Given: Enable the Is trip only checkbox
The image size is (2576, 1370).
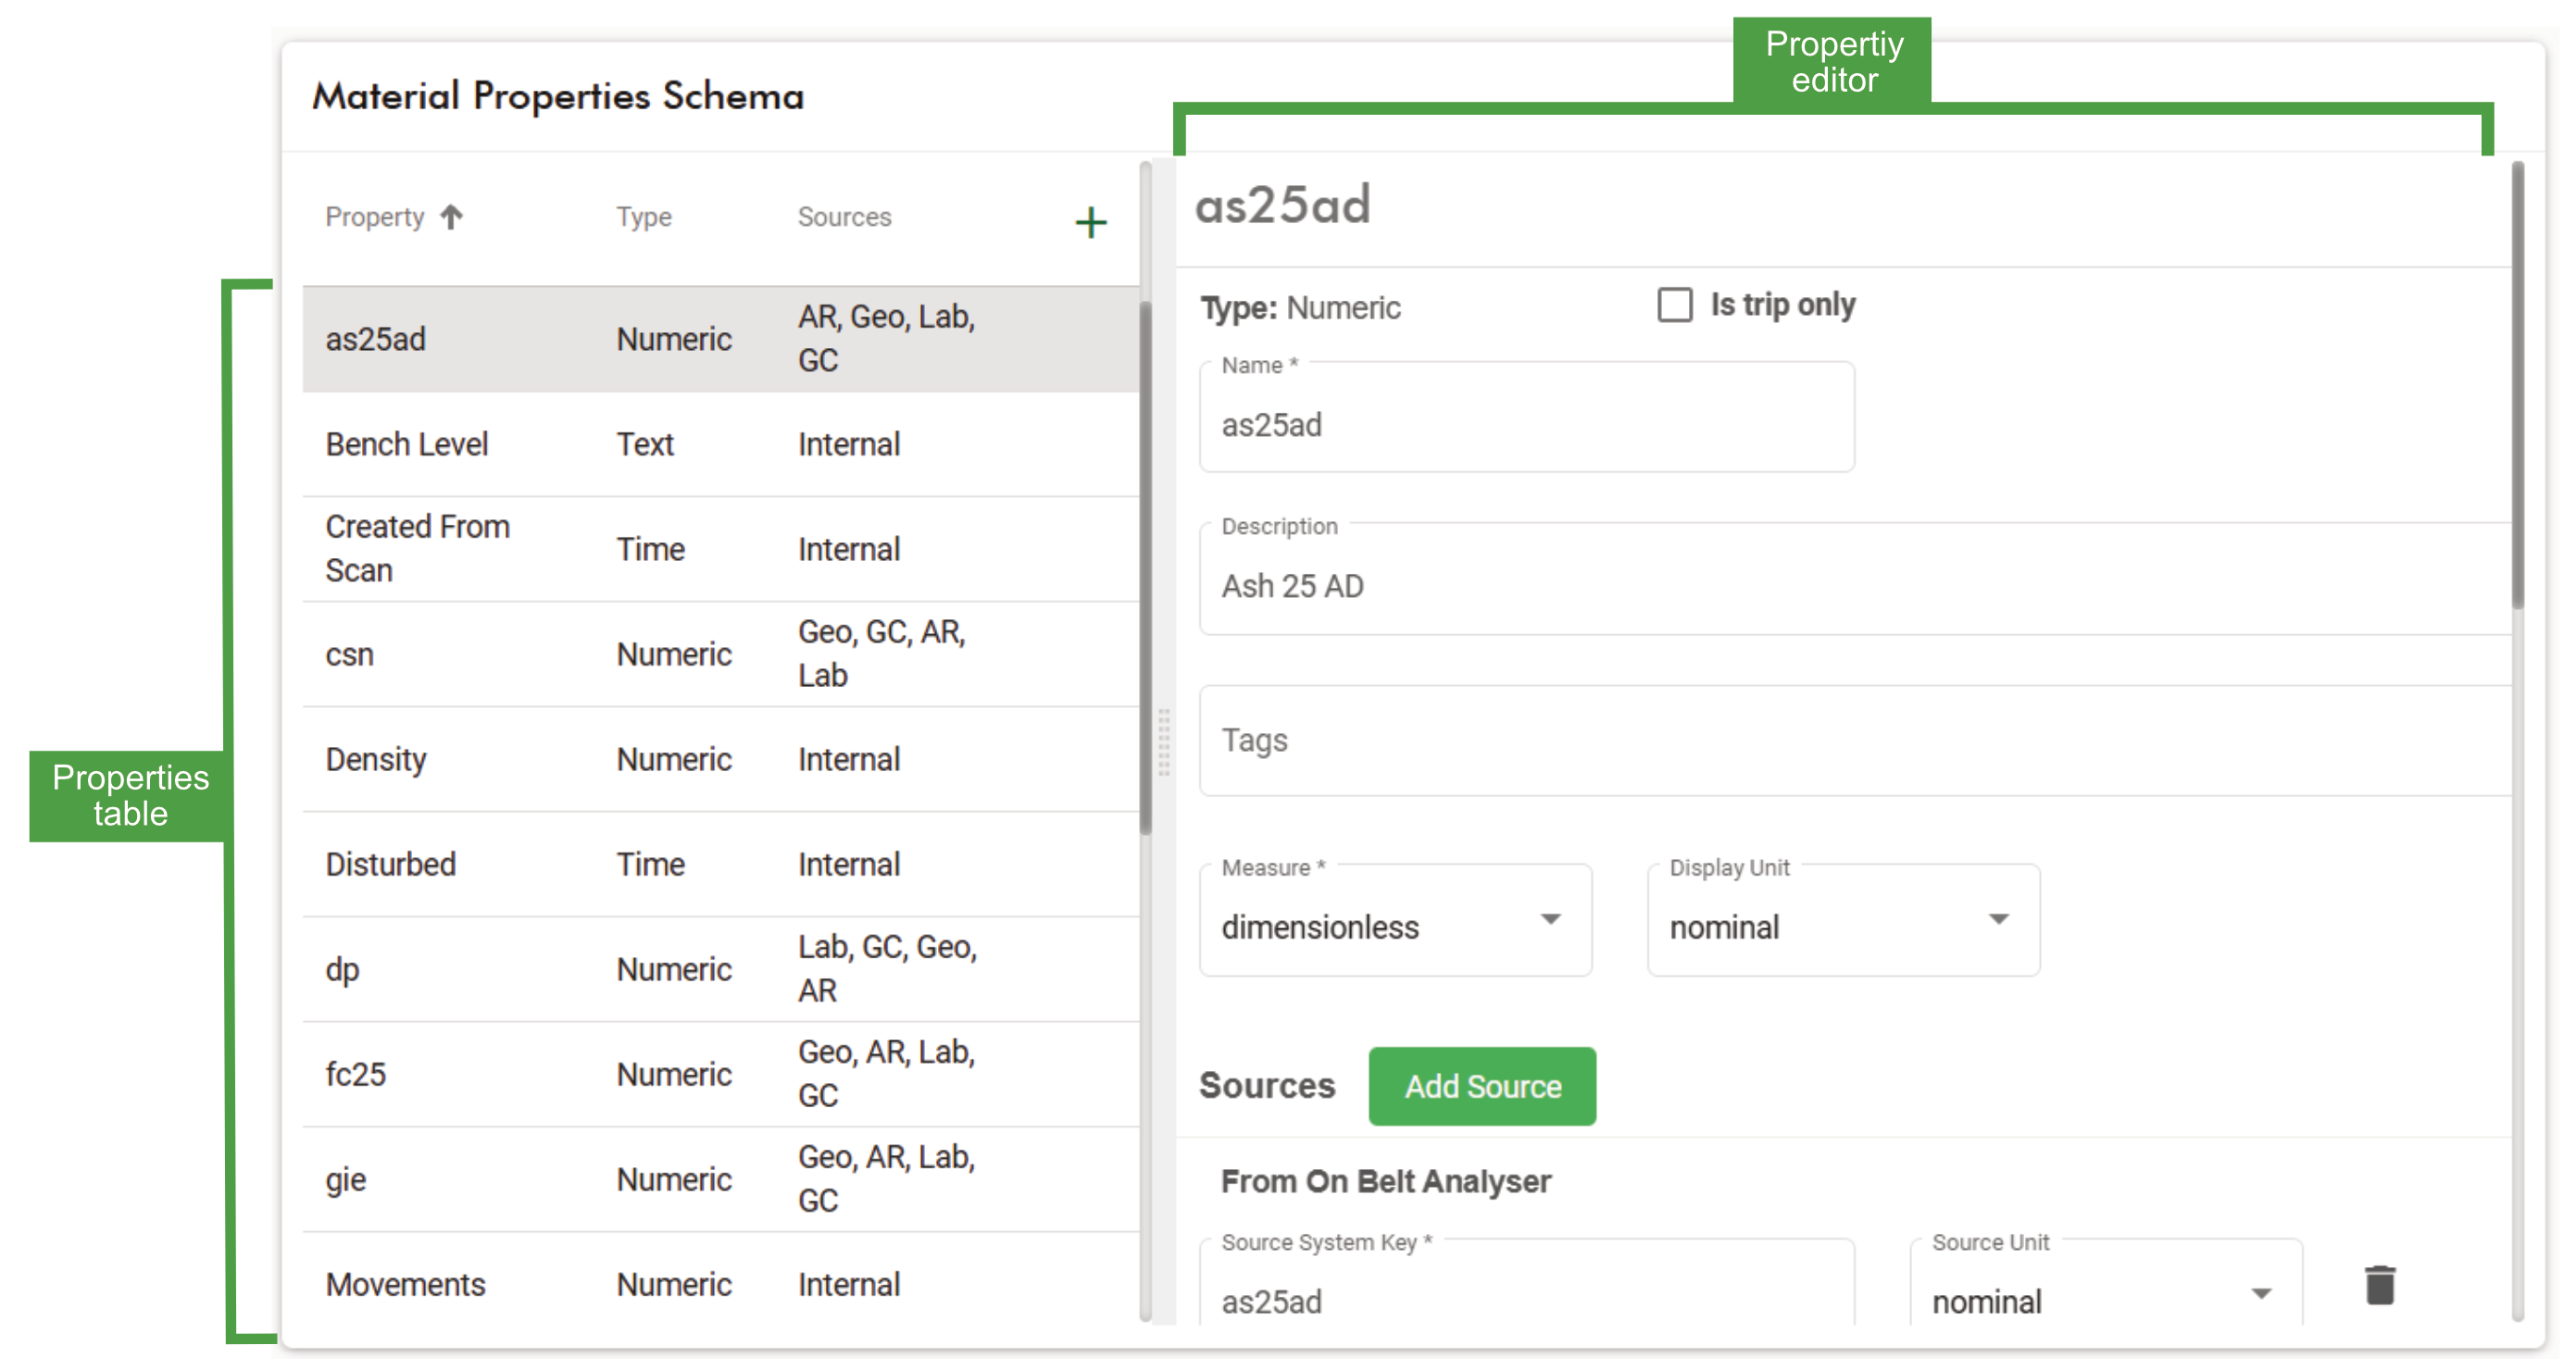Looking at the screenshot, I should click(x=1675, y=305).
